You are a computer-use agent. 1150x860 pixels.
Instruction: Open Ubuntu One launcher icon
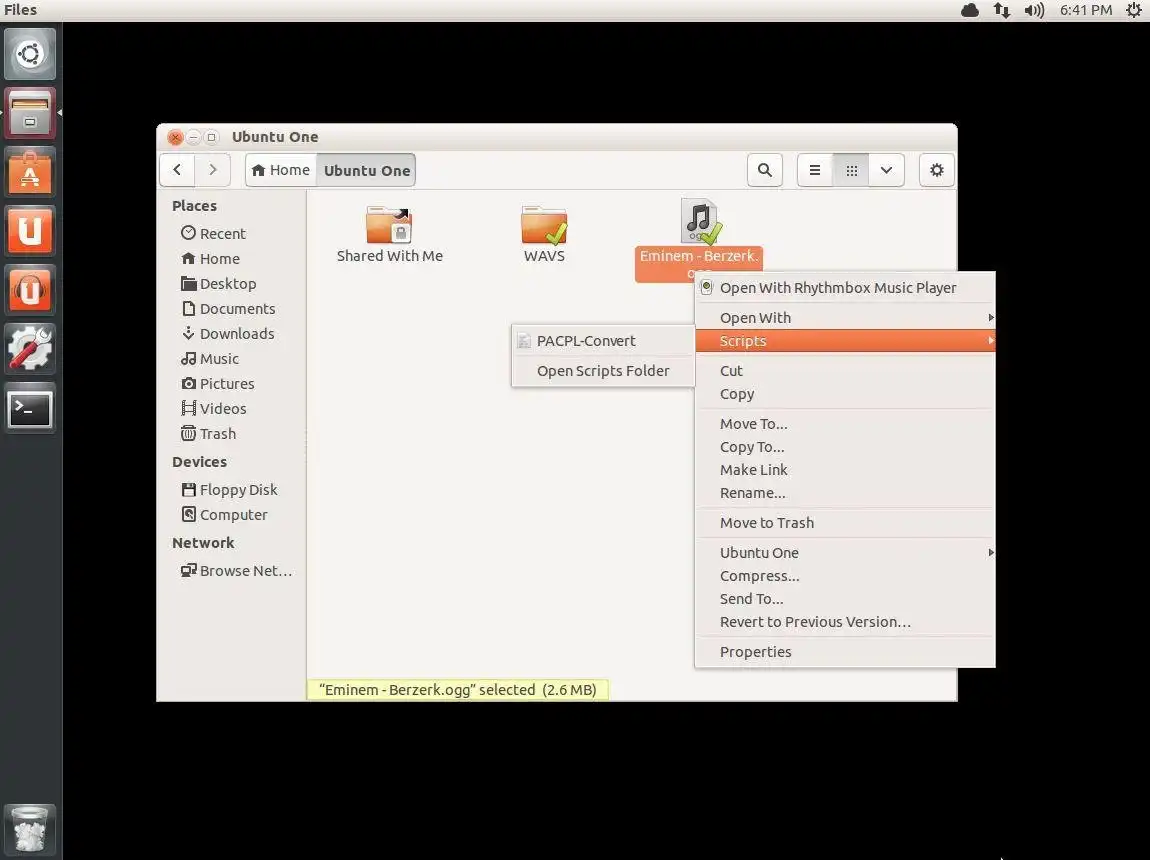click(30, 231)
